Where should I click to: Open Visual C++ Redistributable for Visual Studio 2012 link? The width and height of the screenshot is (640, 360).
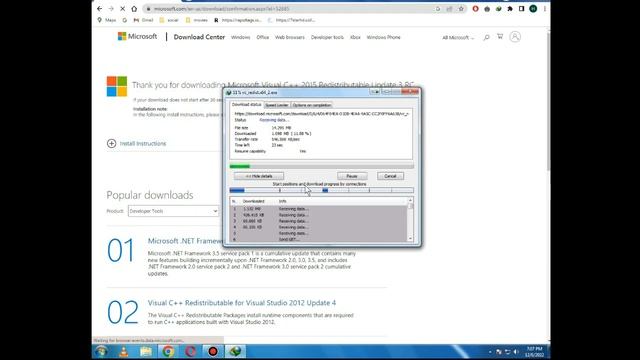[242, 303]
